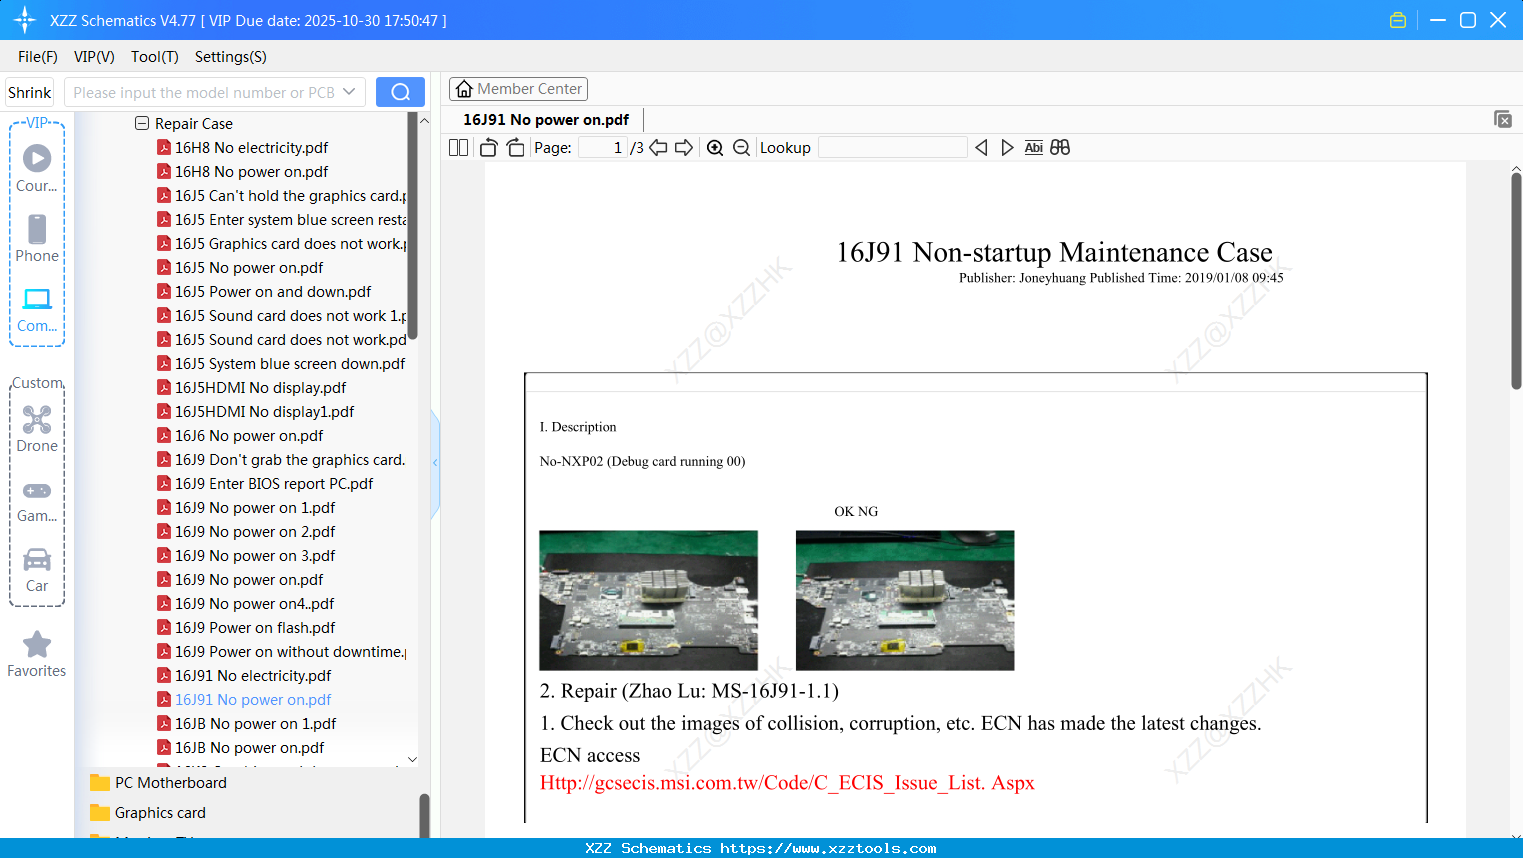
Task: Click the Lookup text field
Action: 893,147
